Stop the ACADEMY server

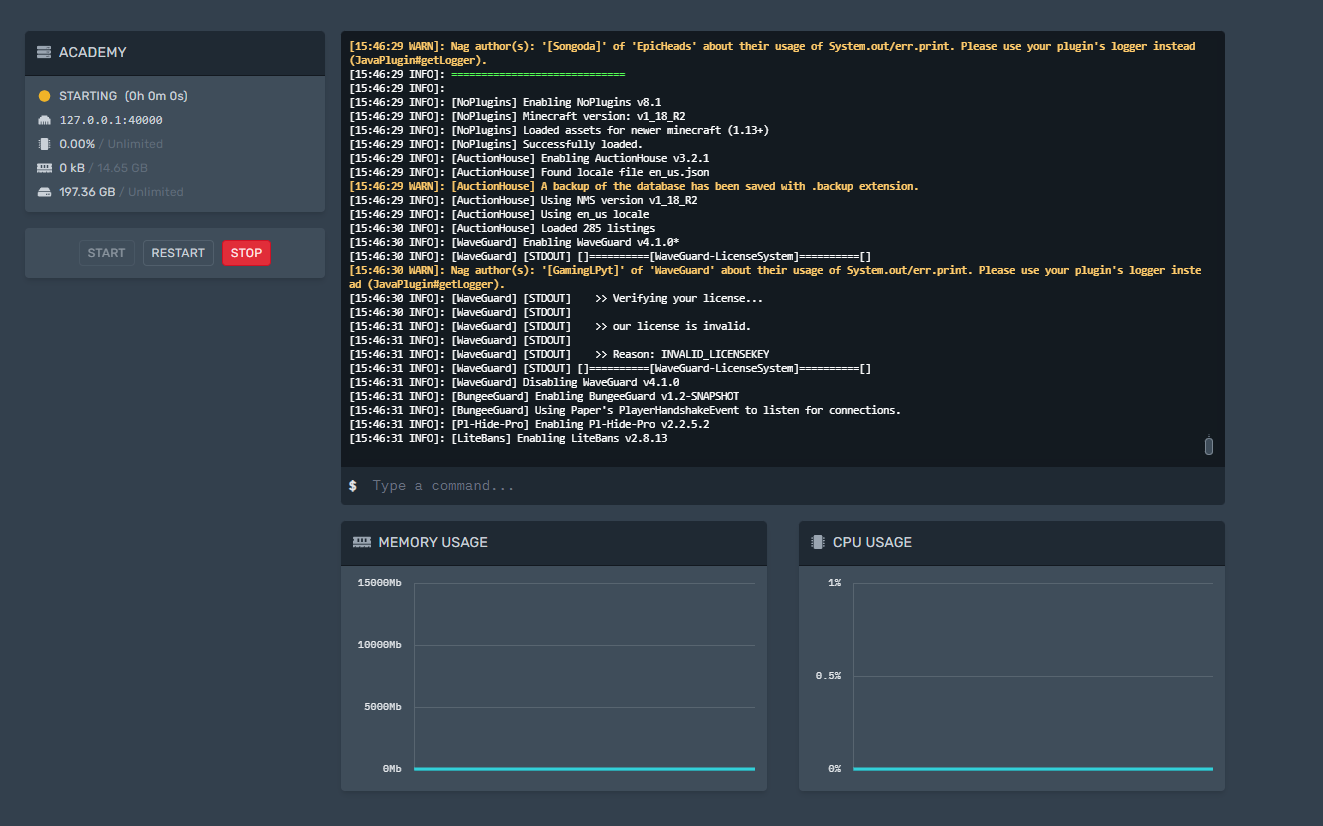[246, 252]
